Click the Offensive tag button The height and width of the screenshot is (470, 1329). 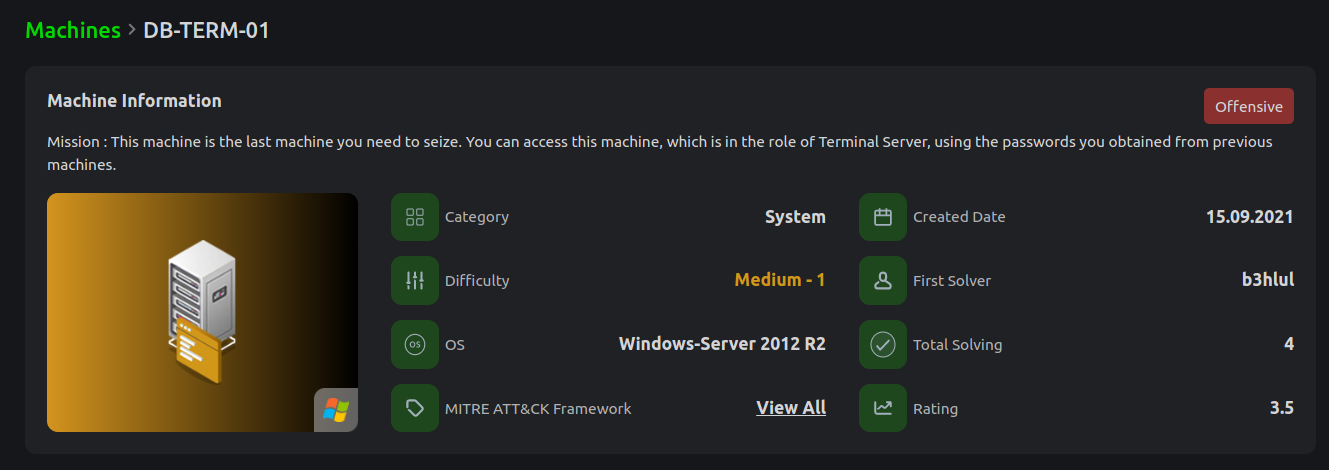pos(1248,106)
